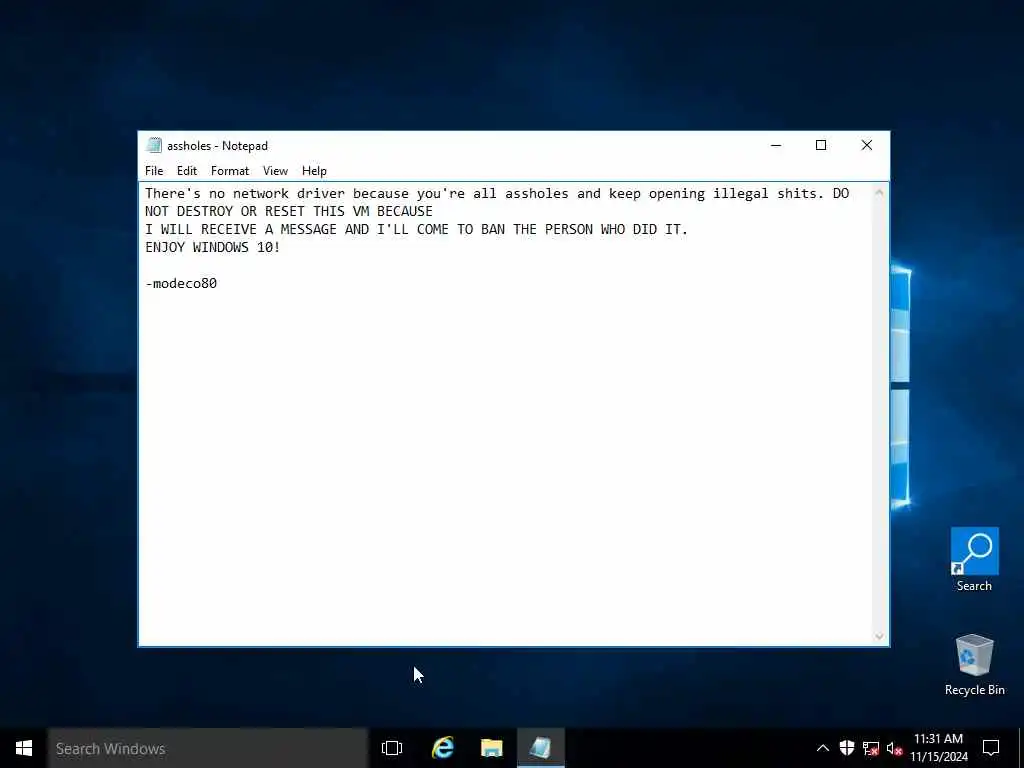Click the Notepad icon in title bar
The height and width of the screenshot is (768, 1024).
click(x=154, y=145)
